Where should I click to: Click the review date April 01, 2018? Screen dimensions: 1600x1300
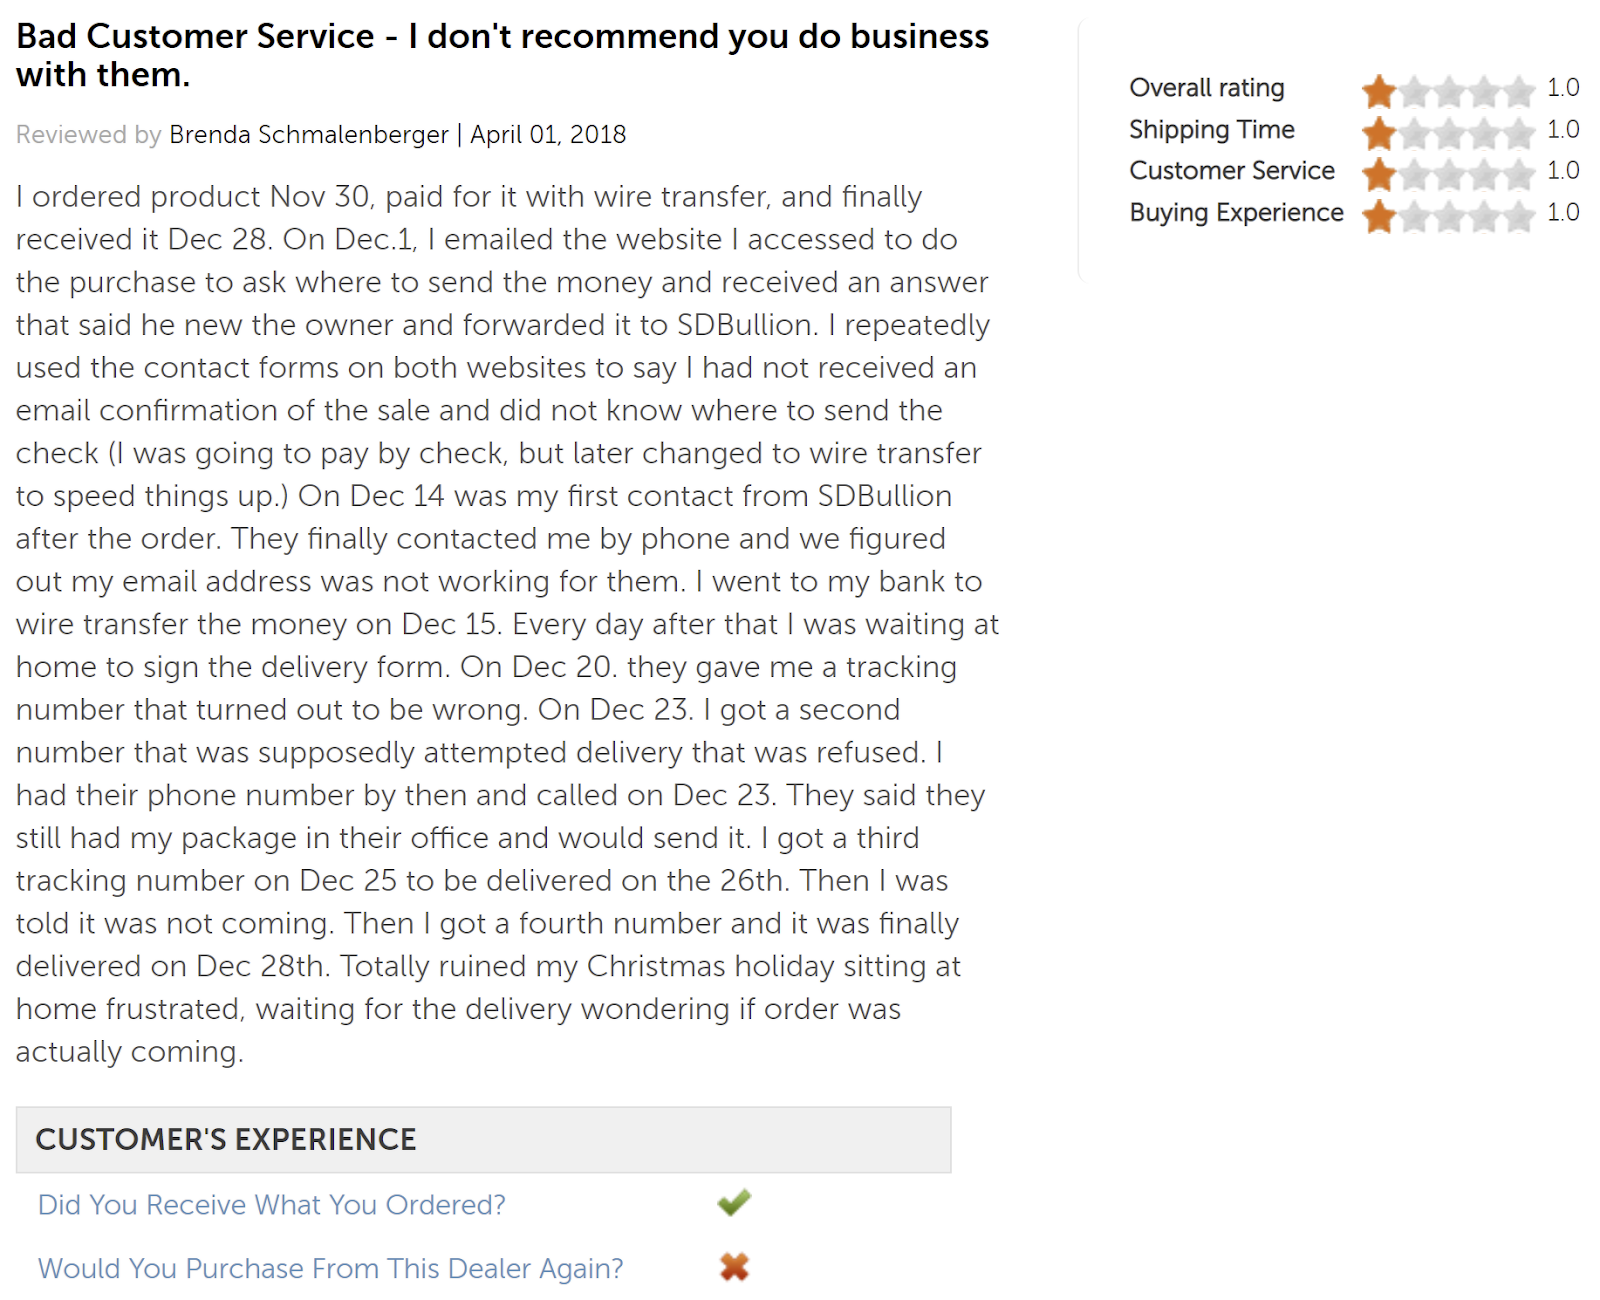coord(548,135)
